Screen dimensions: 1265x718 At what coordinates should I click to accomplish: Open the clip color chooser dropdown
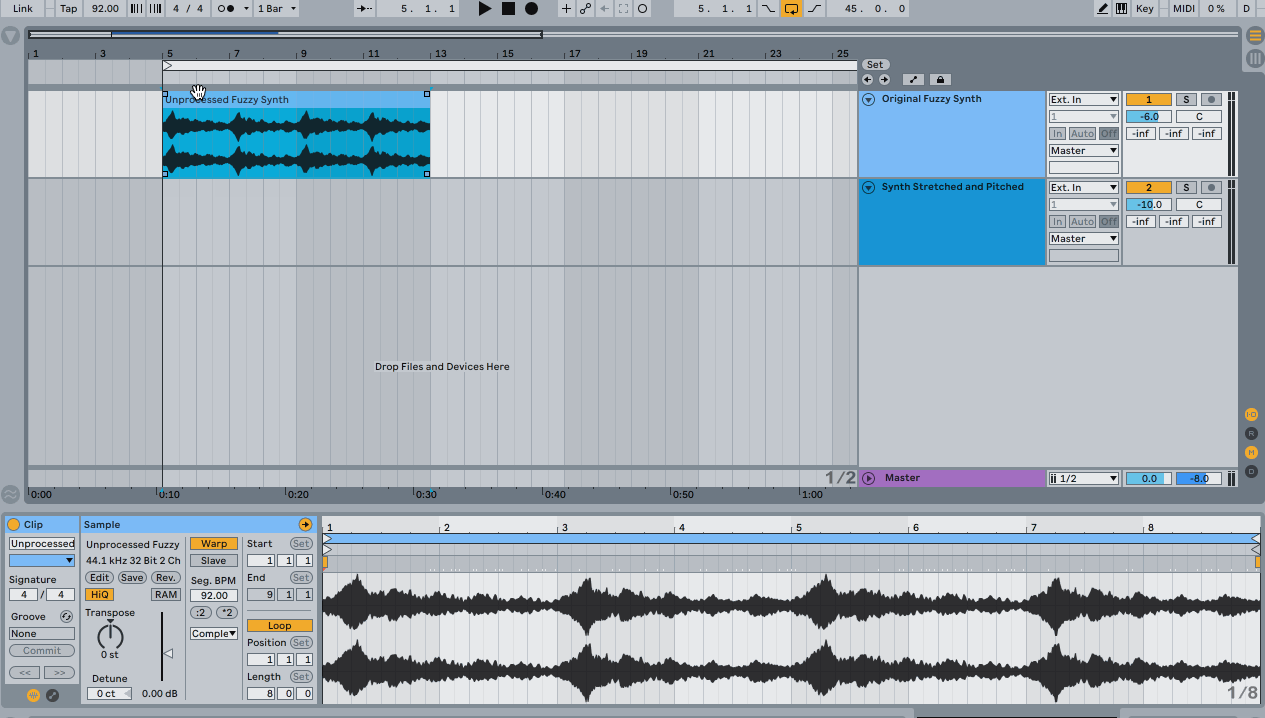(x=42, y=560)
